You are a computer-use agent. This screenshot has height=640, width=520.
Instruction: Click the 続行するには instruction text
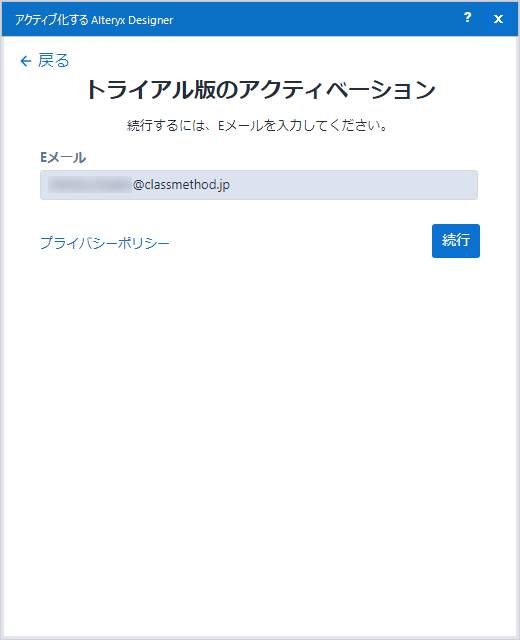(257, 125)
